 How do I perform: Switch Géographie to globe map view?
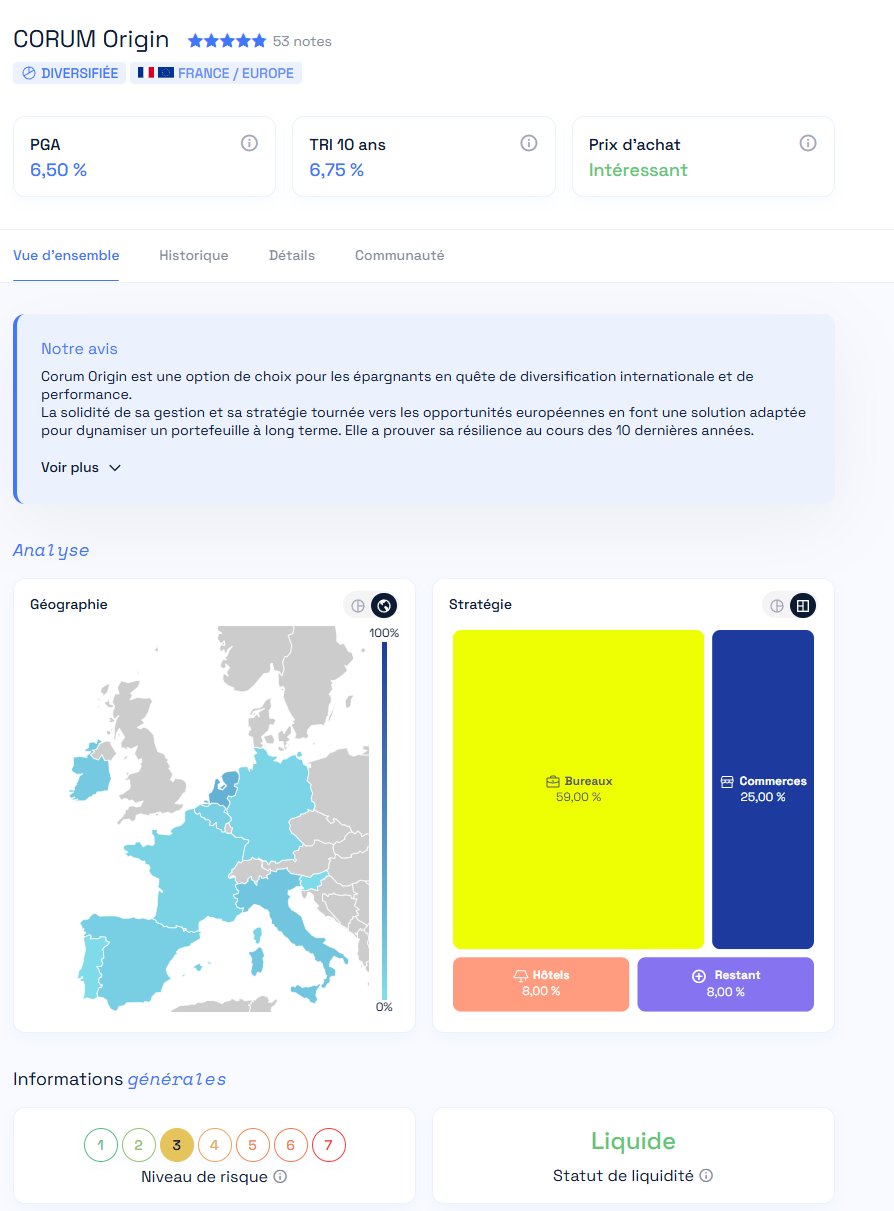(x=384, y=605)
